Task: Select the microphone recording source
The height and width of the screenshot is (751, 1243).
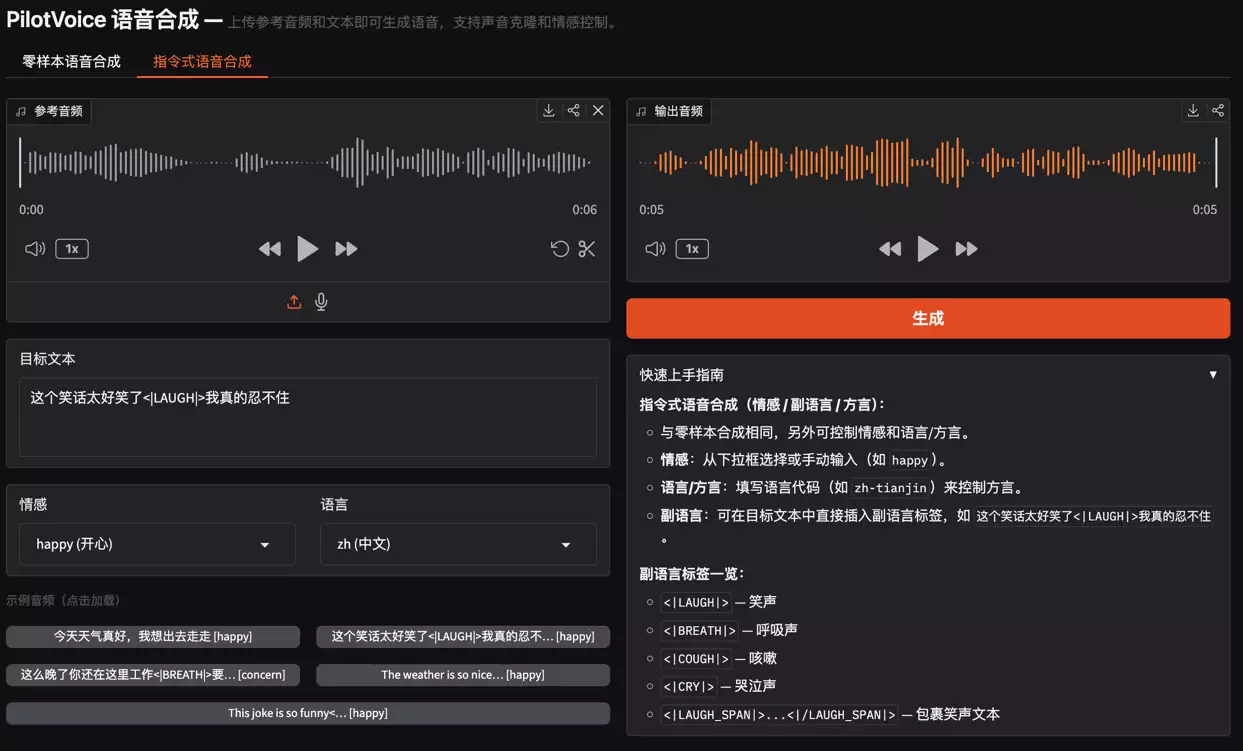Action: point(321,302)
